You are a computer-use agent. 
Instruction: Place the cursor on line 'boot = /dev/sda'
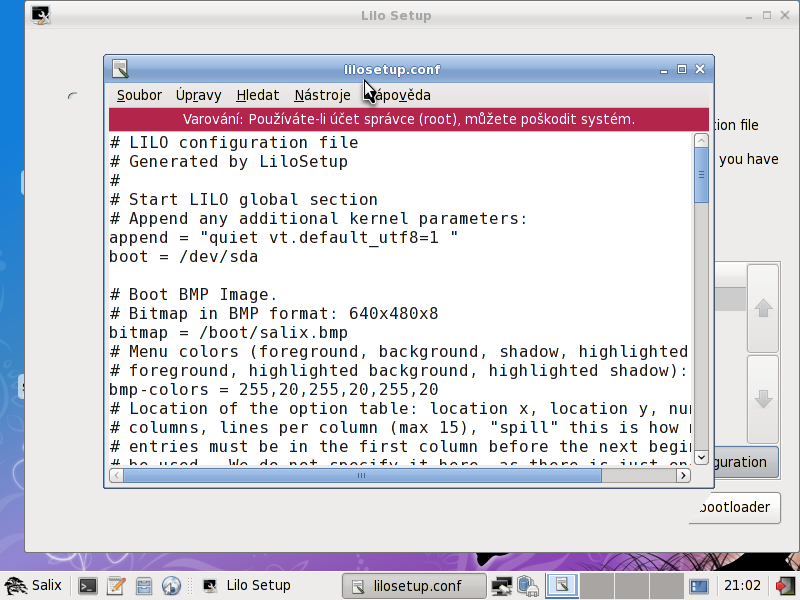point(184,257)
